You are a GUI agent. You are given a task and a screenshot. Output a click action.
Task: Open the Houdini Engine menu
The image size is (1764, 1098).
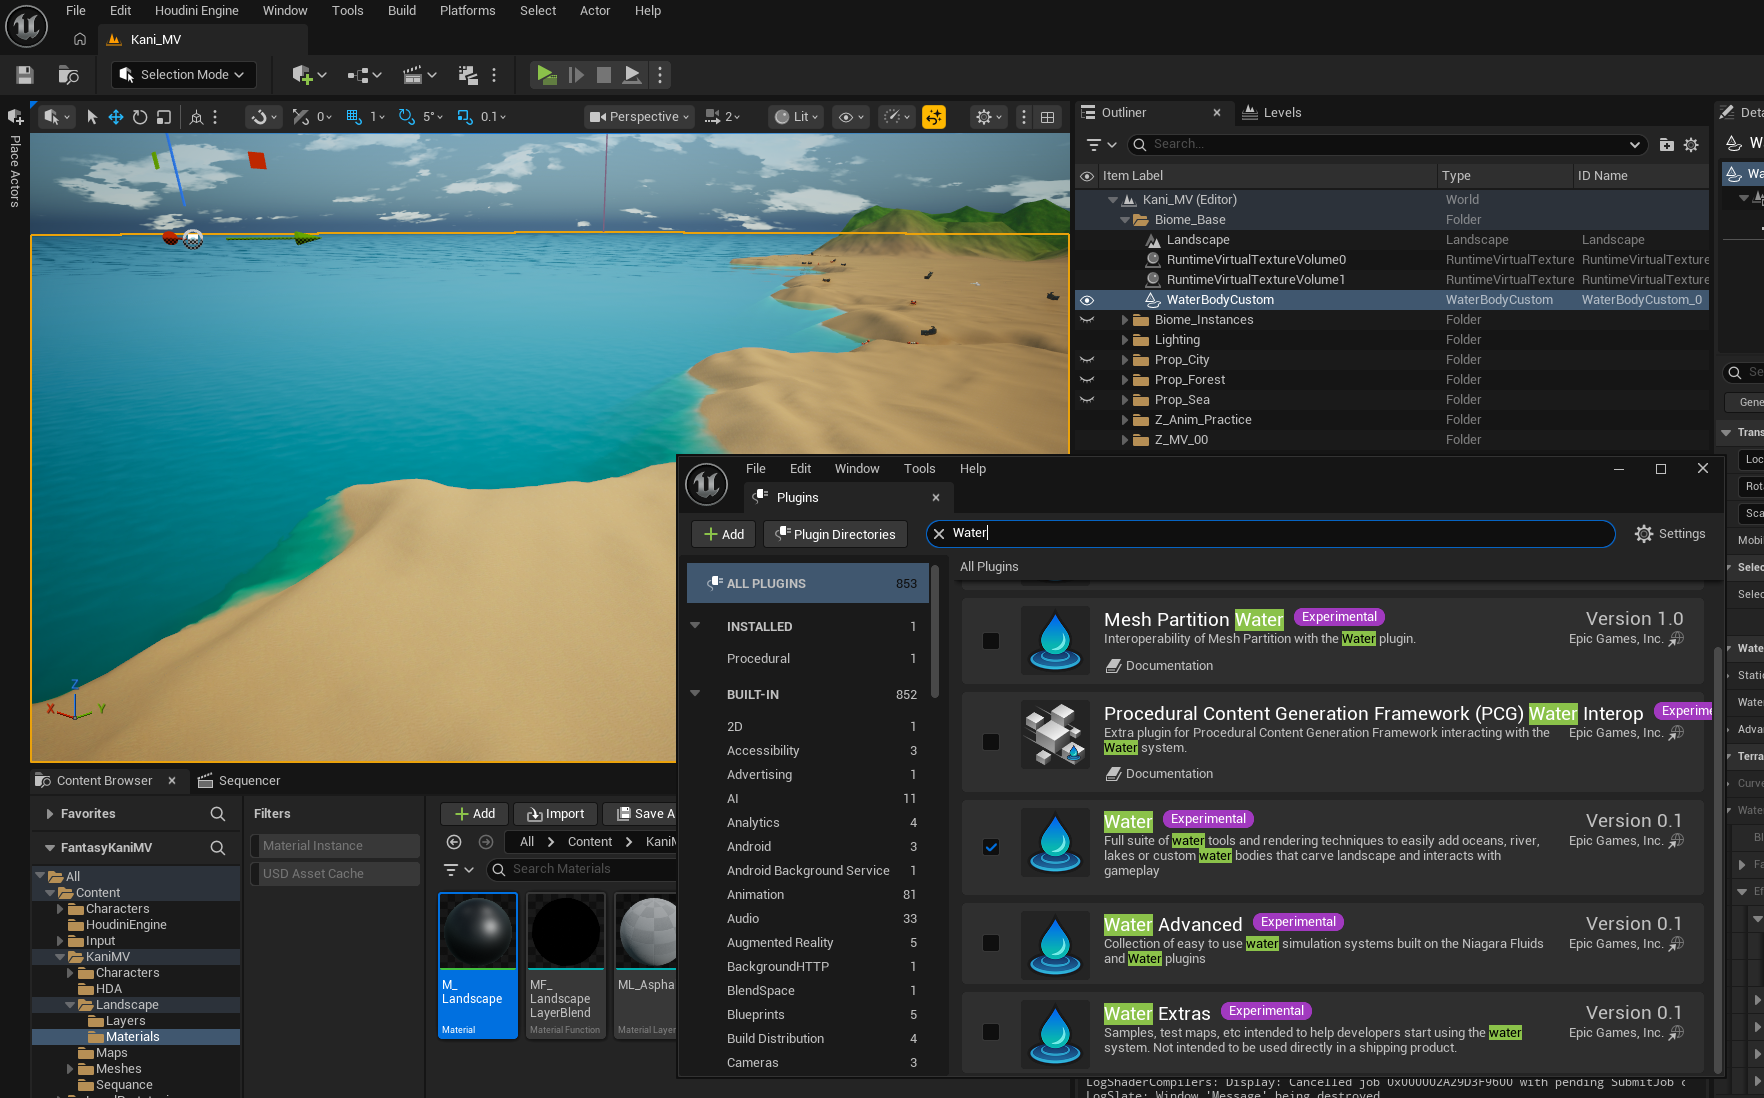(197, 11)
